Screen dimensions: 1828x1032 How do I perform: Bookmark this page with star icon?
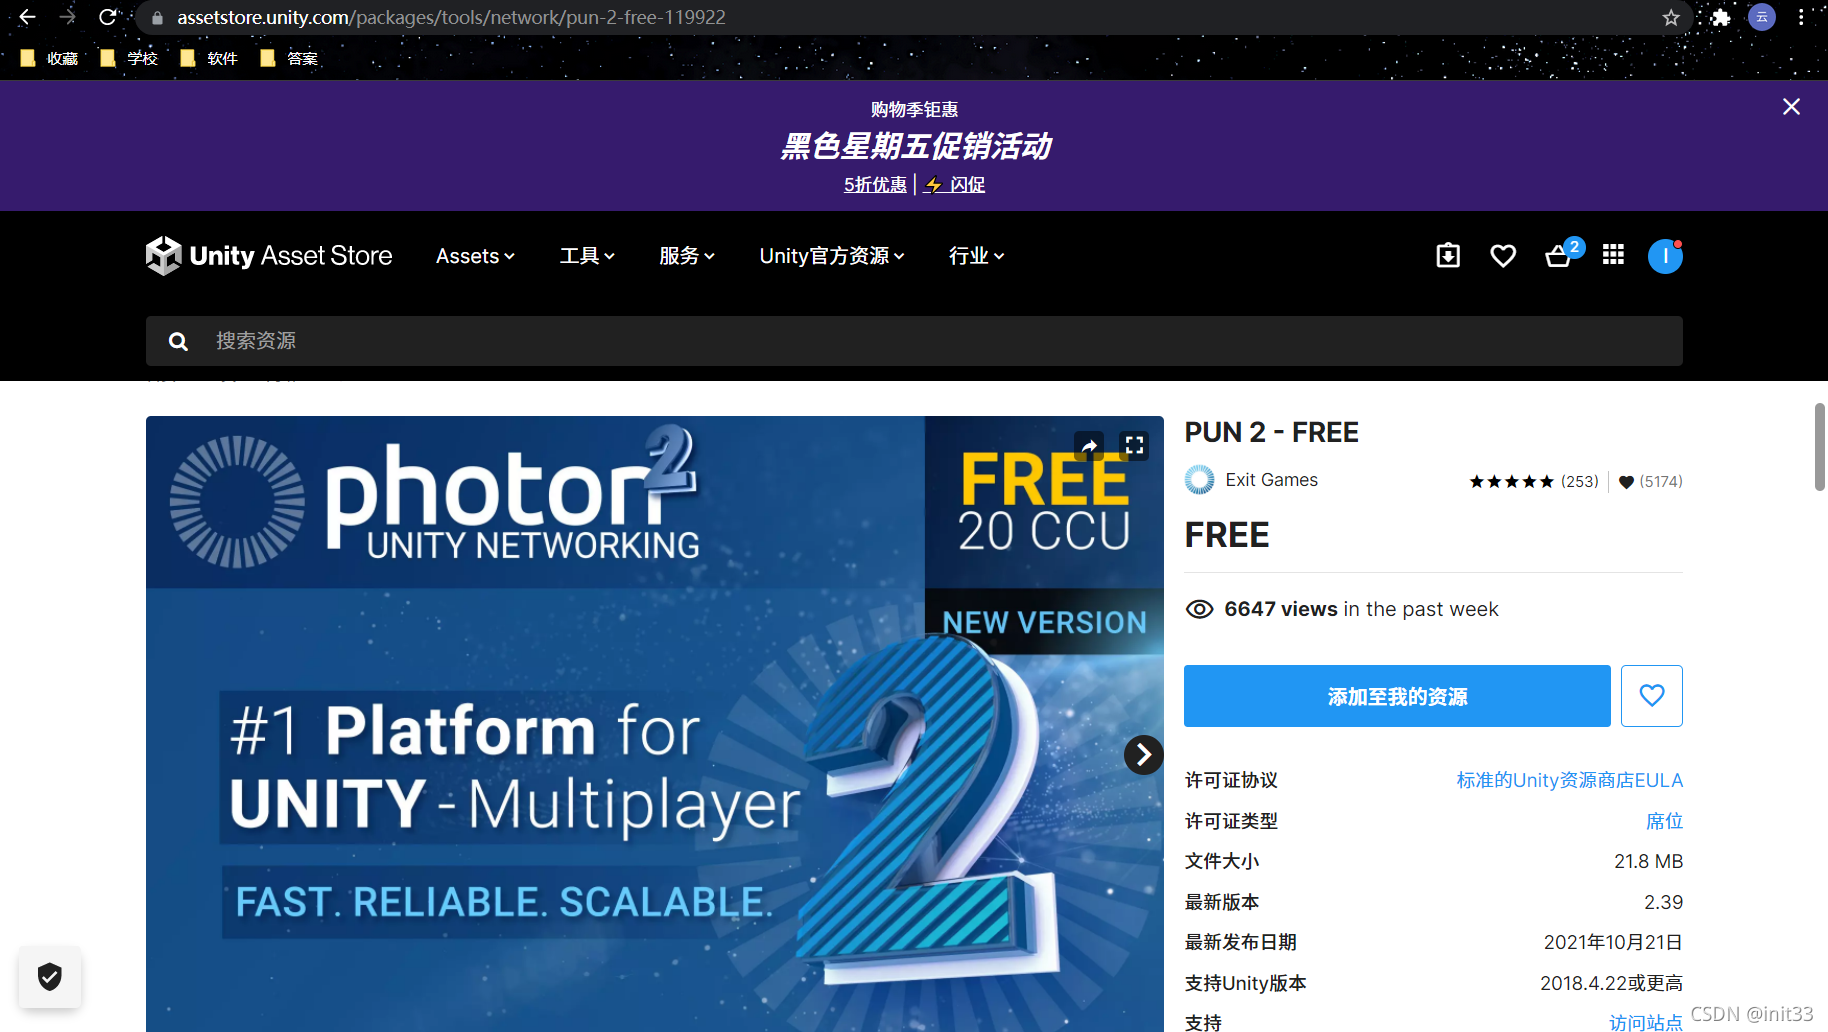1671,17
